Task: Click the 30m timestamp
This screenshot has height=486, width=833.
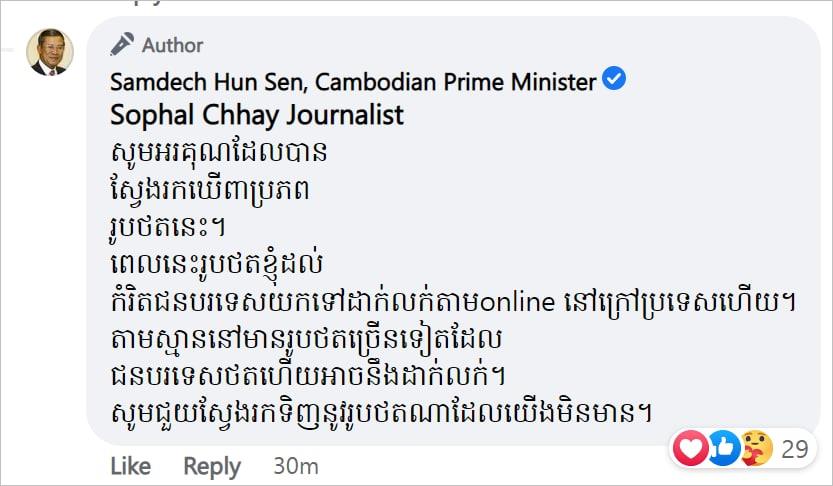Action: click(x=295, y=466)
